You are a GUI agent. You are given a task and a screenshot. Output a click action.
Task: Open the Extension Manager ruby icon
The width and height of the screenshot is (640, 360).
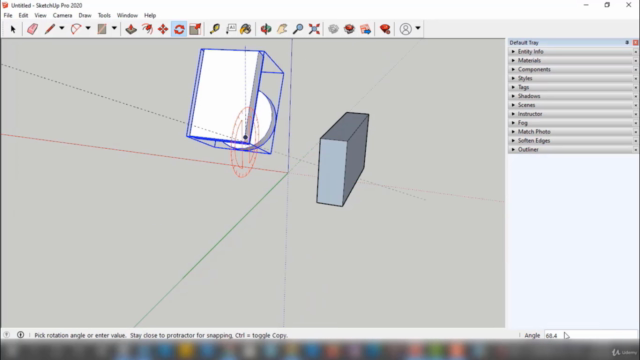[x=384, y=29]
